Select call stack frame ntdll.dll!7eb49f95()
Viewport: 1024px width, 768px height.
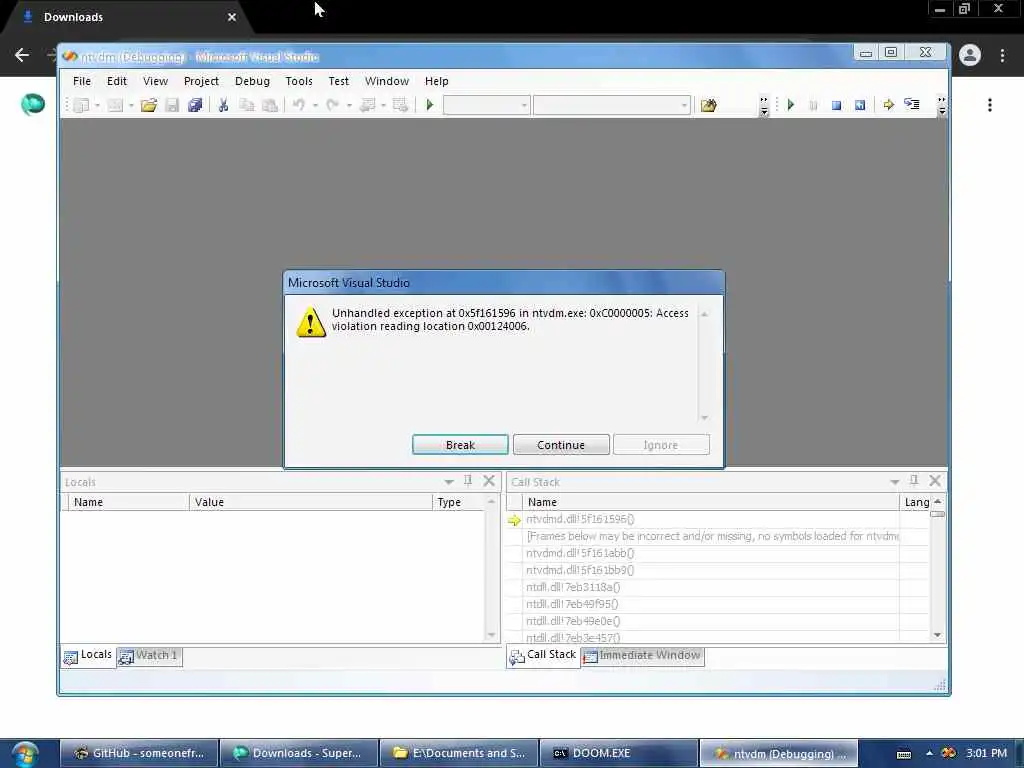coord(712,604)
